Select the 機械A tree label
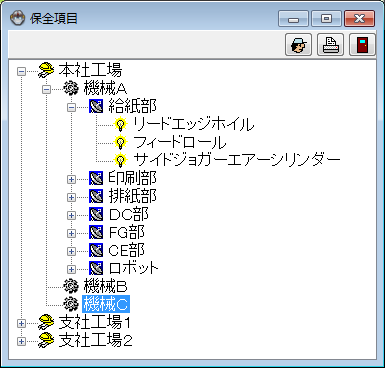385x368 pixels. [x=105, y=89]
